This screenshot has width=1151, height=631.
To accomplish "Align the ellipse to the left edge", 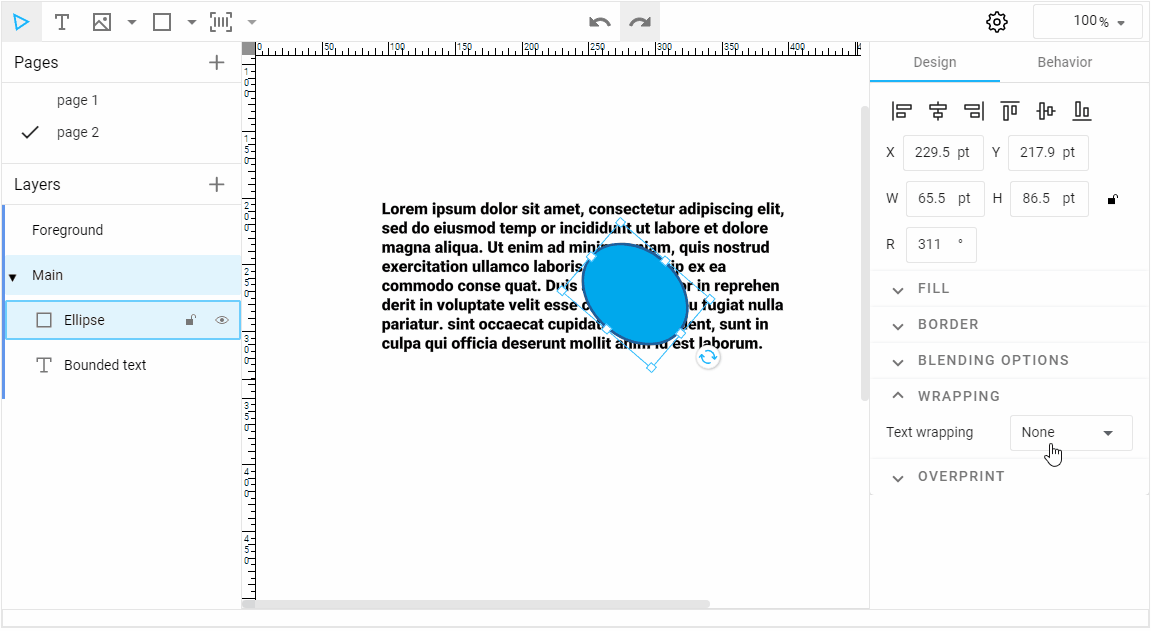I will point(901,110).
